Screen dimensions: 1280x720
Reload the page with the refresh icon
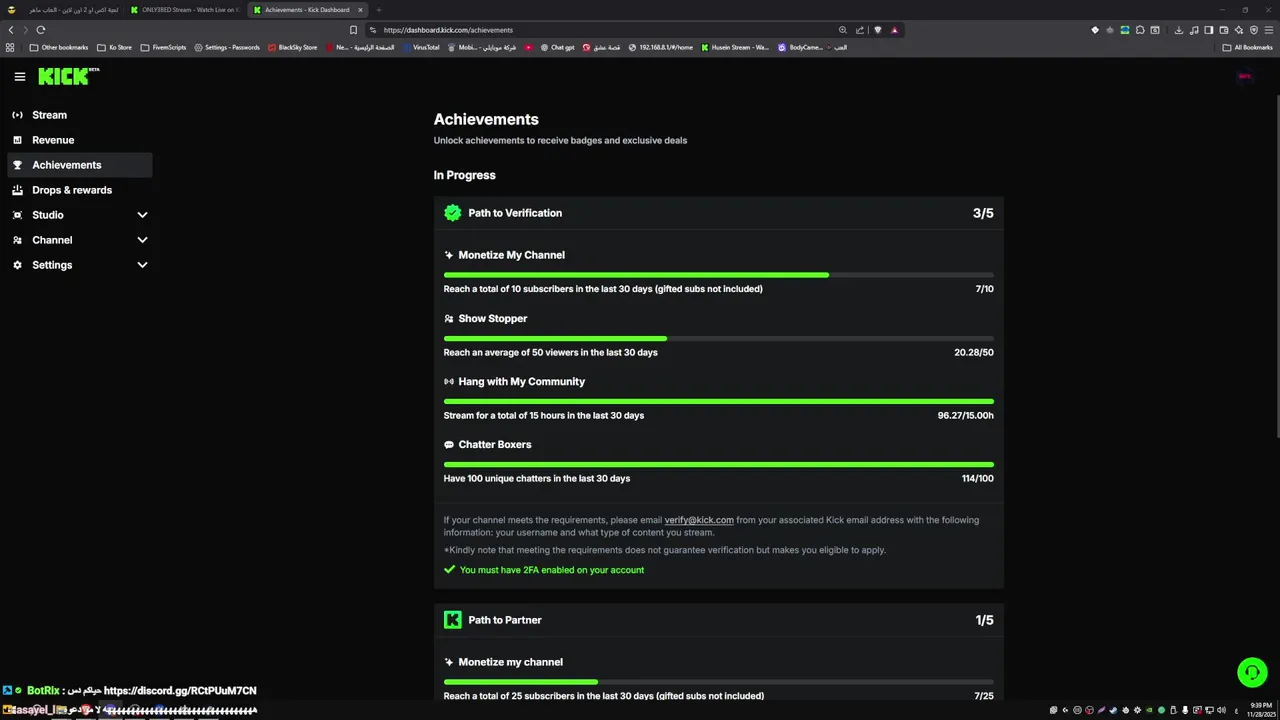tap(40, 30)
